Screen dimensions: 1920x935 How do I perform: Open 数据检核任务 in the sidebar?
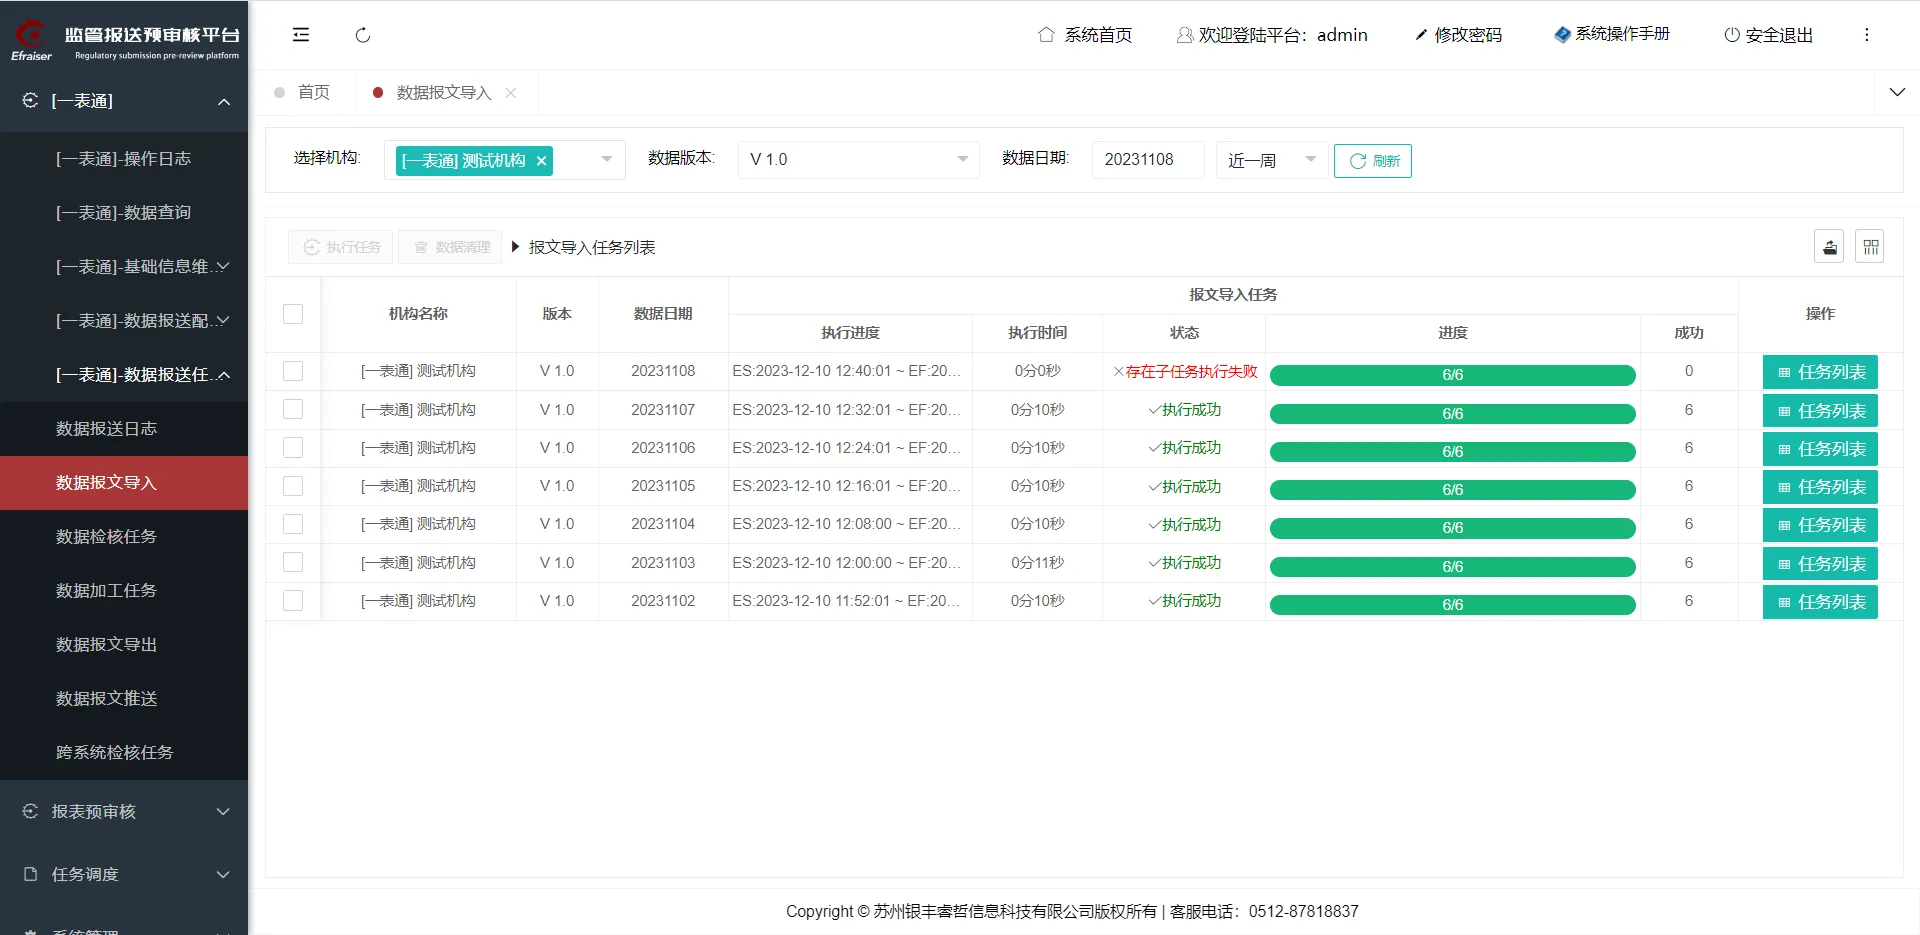pyautogui.click(x=107, y=537)
